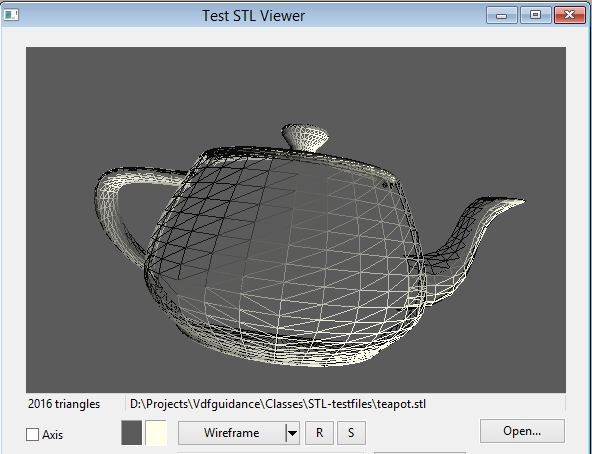Viewport: 592px width, 454px height.
Task: Click the teapot.stl file path in status bar
Action: tap(278, 404)
